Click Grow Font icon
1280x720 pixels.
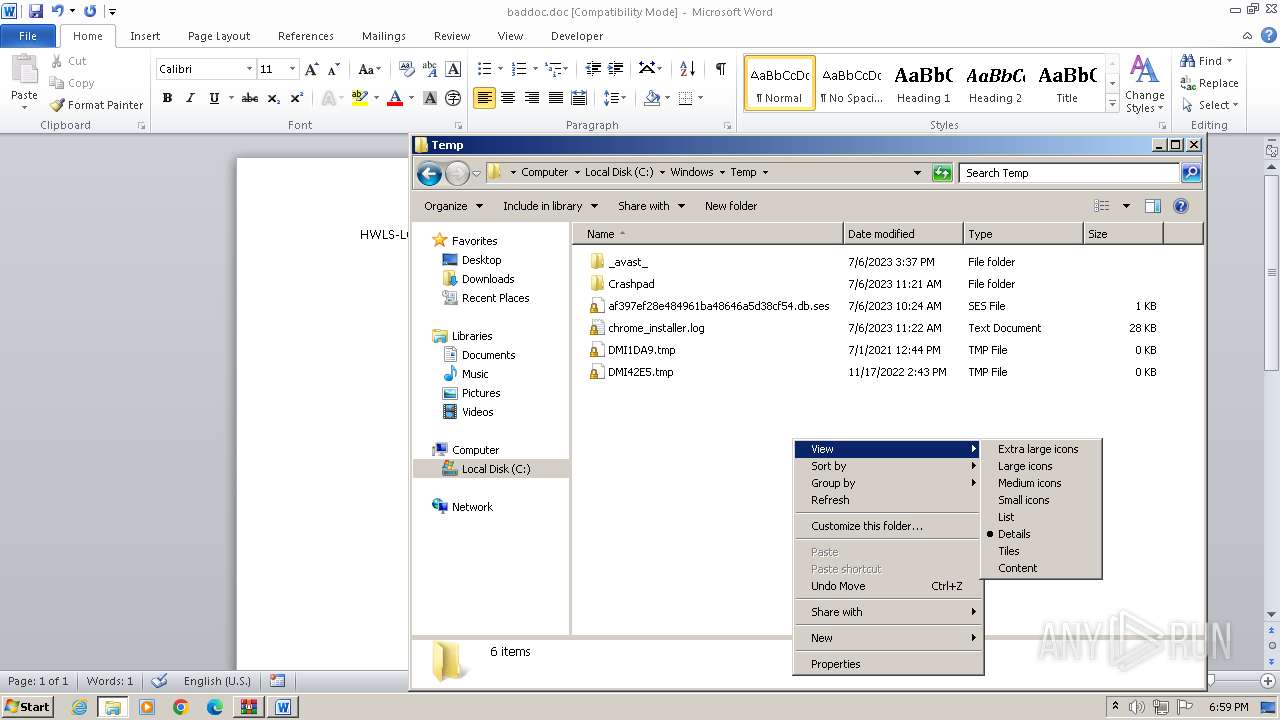coord(312,69)
